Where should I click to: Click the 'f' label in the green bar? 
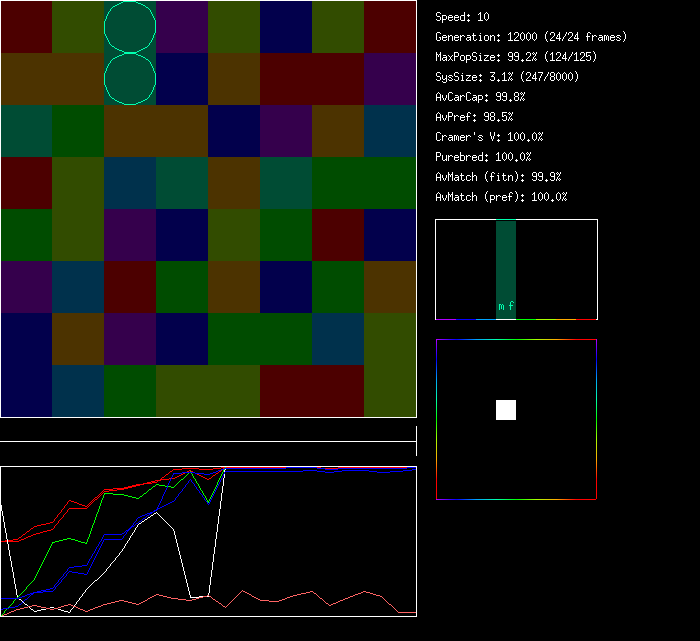coord(511,307)
